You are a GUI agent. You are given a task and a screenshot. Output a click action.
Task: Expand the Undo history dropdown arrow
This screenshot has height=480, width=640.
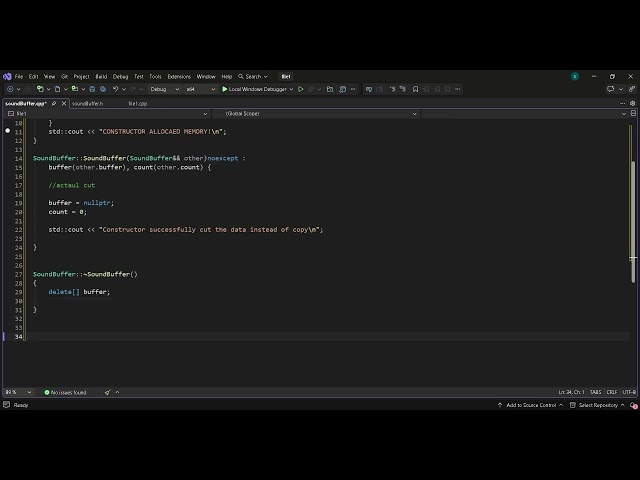click(x=124, y=89)
